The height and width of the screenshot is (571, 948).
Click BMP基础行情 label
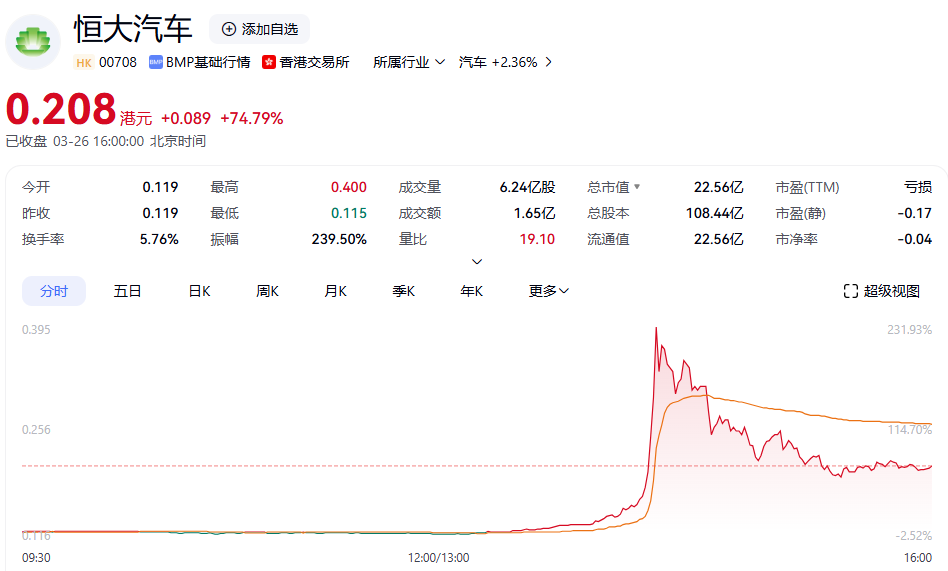coord(208,62)
